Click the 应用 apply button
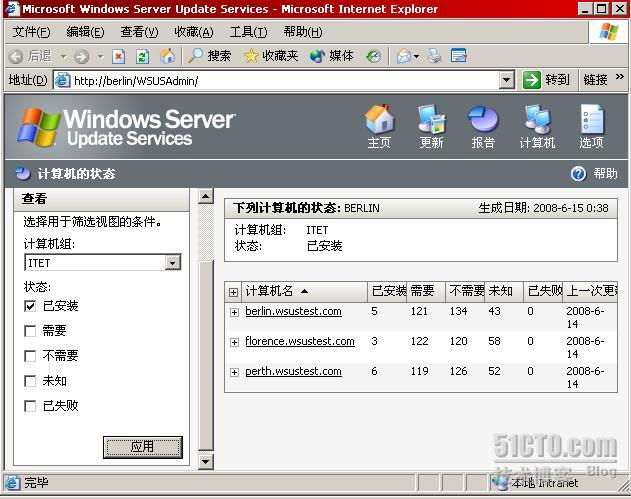Image resolution: width=631 pixels, height=499 pixels. (143, 447)
